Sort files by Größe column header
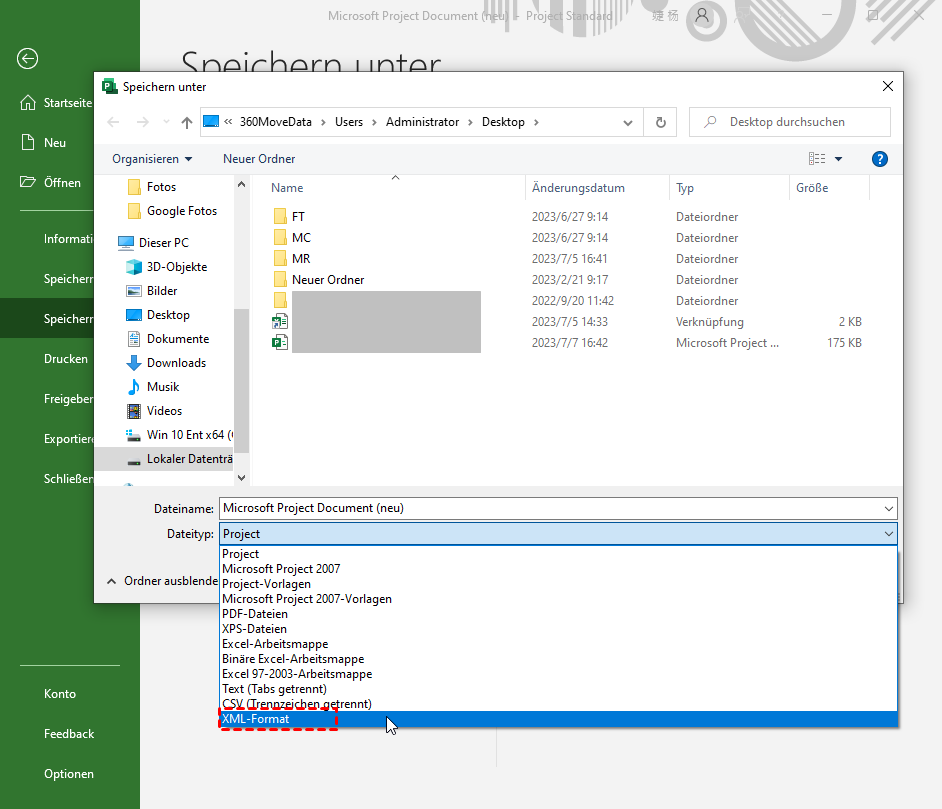The height and width of the screenshot is (809, 942). click(812, 188)
